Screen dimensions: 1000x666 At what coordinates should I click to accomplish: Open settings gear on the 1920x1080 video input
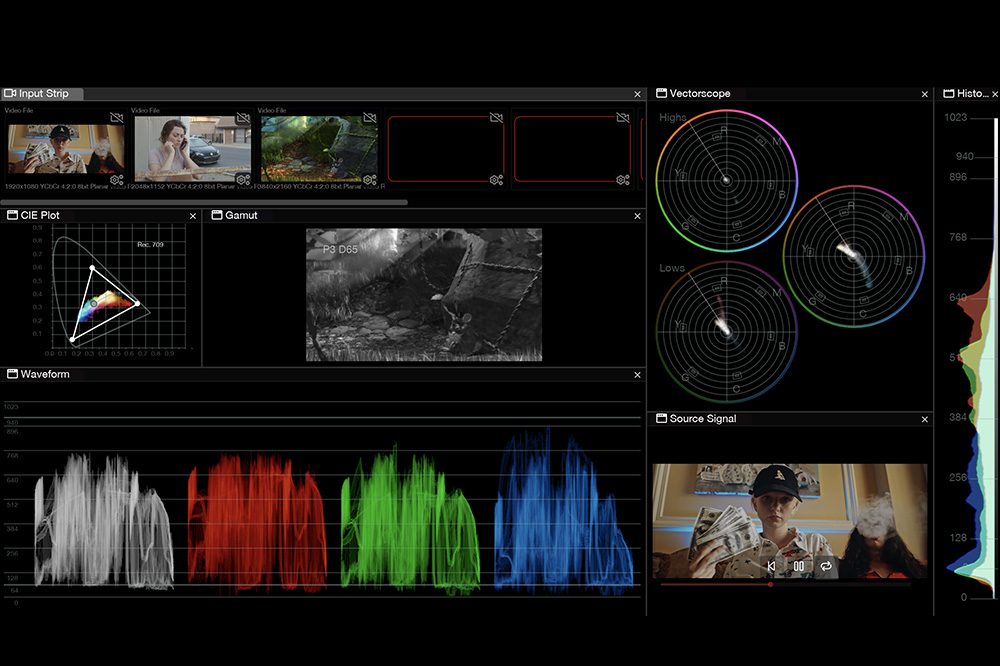[117, 180]
